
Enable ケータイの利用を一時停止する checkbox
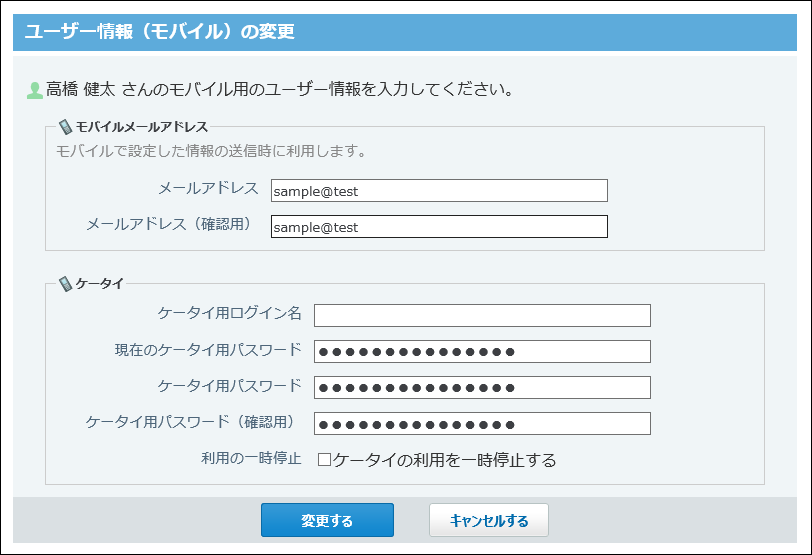click(324, 460)
